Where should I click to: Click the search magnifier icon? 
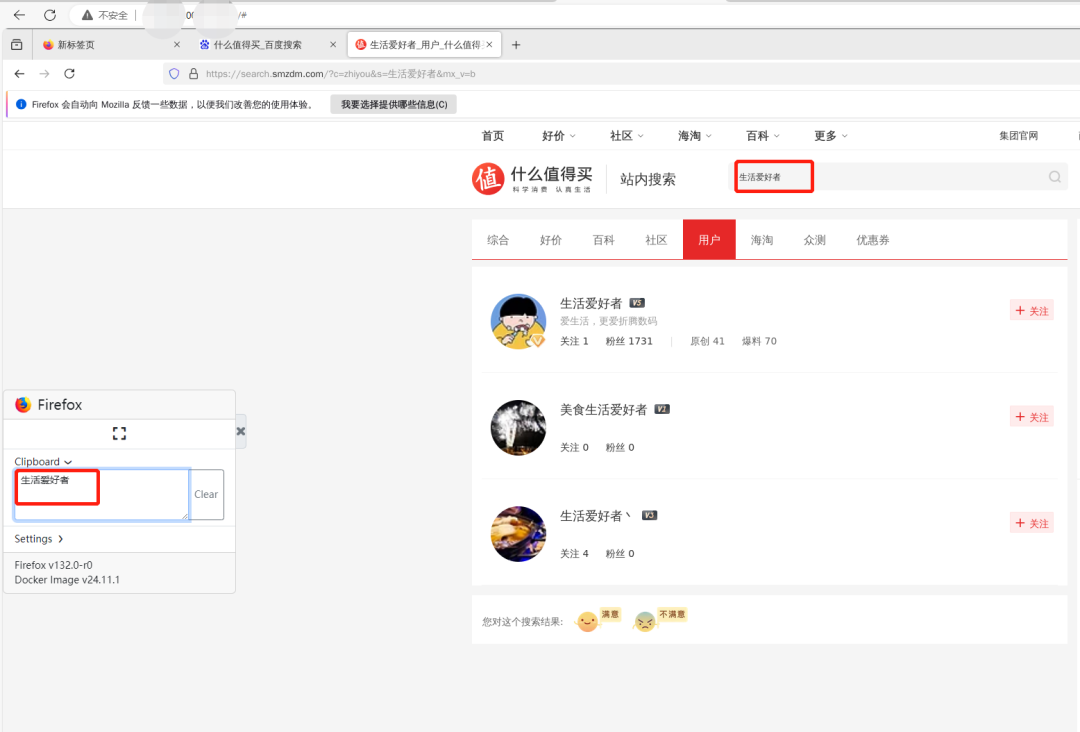point(1054,177)
